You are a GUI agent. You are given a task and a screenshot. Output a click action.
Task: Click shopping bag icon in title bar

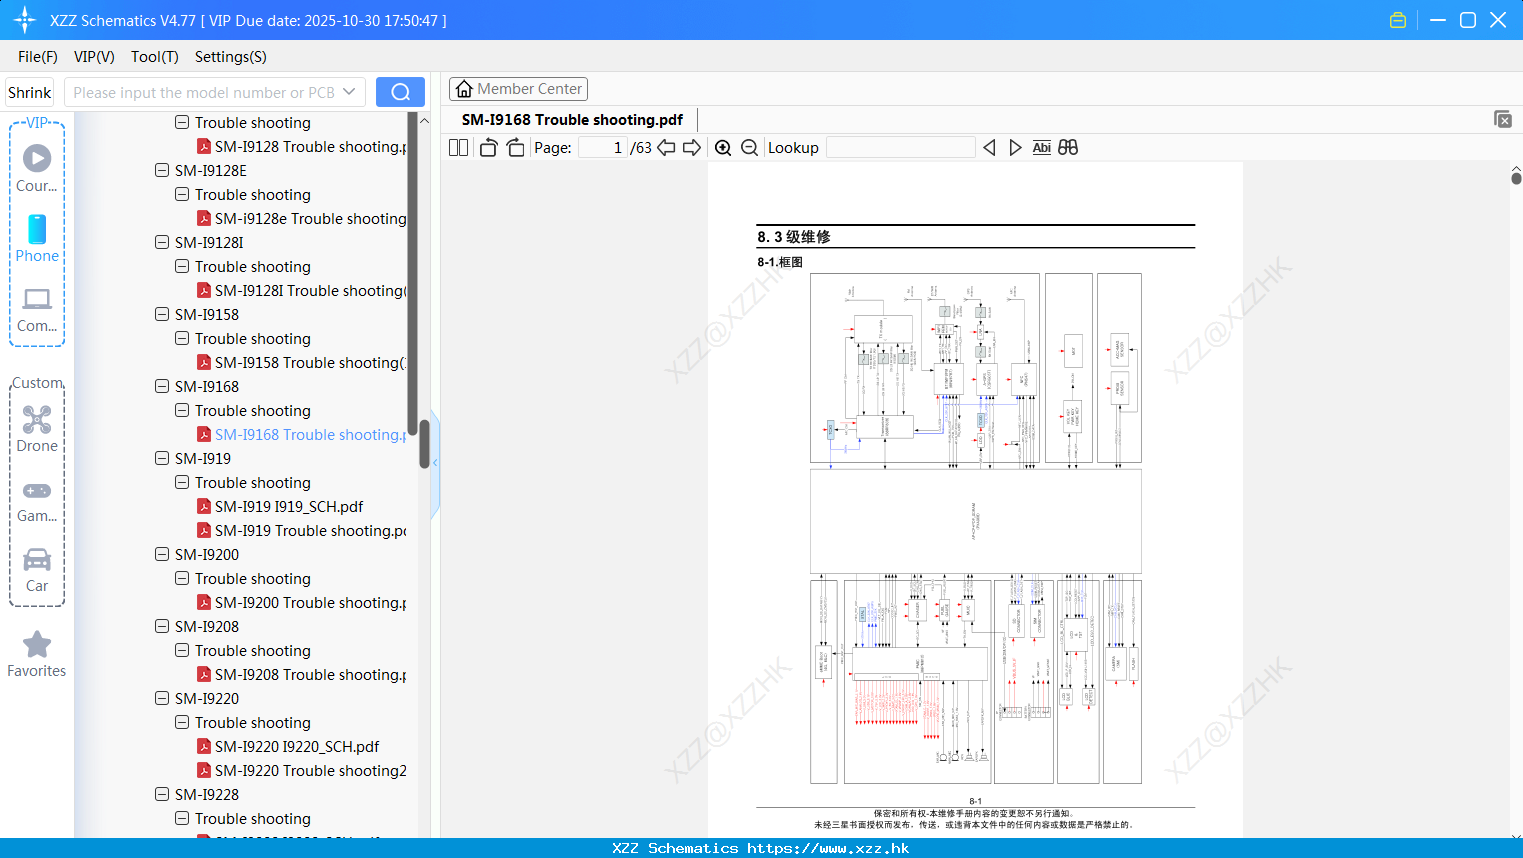[x=1398, y=20]
